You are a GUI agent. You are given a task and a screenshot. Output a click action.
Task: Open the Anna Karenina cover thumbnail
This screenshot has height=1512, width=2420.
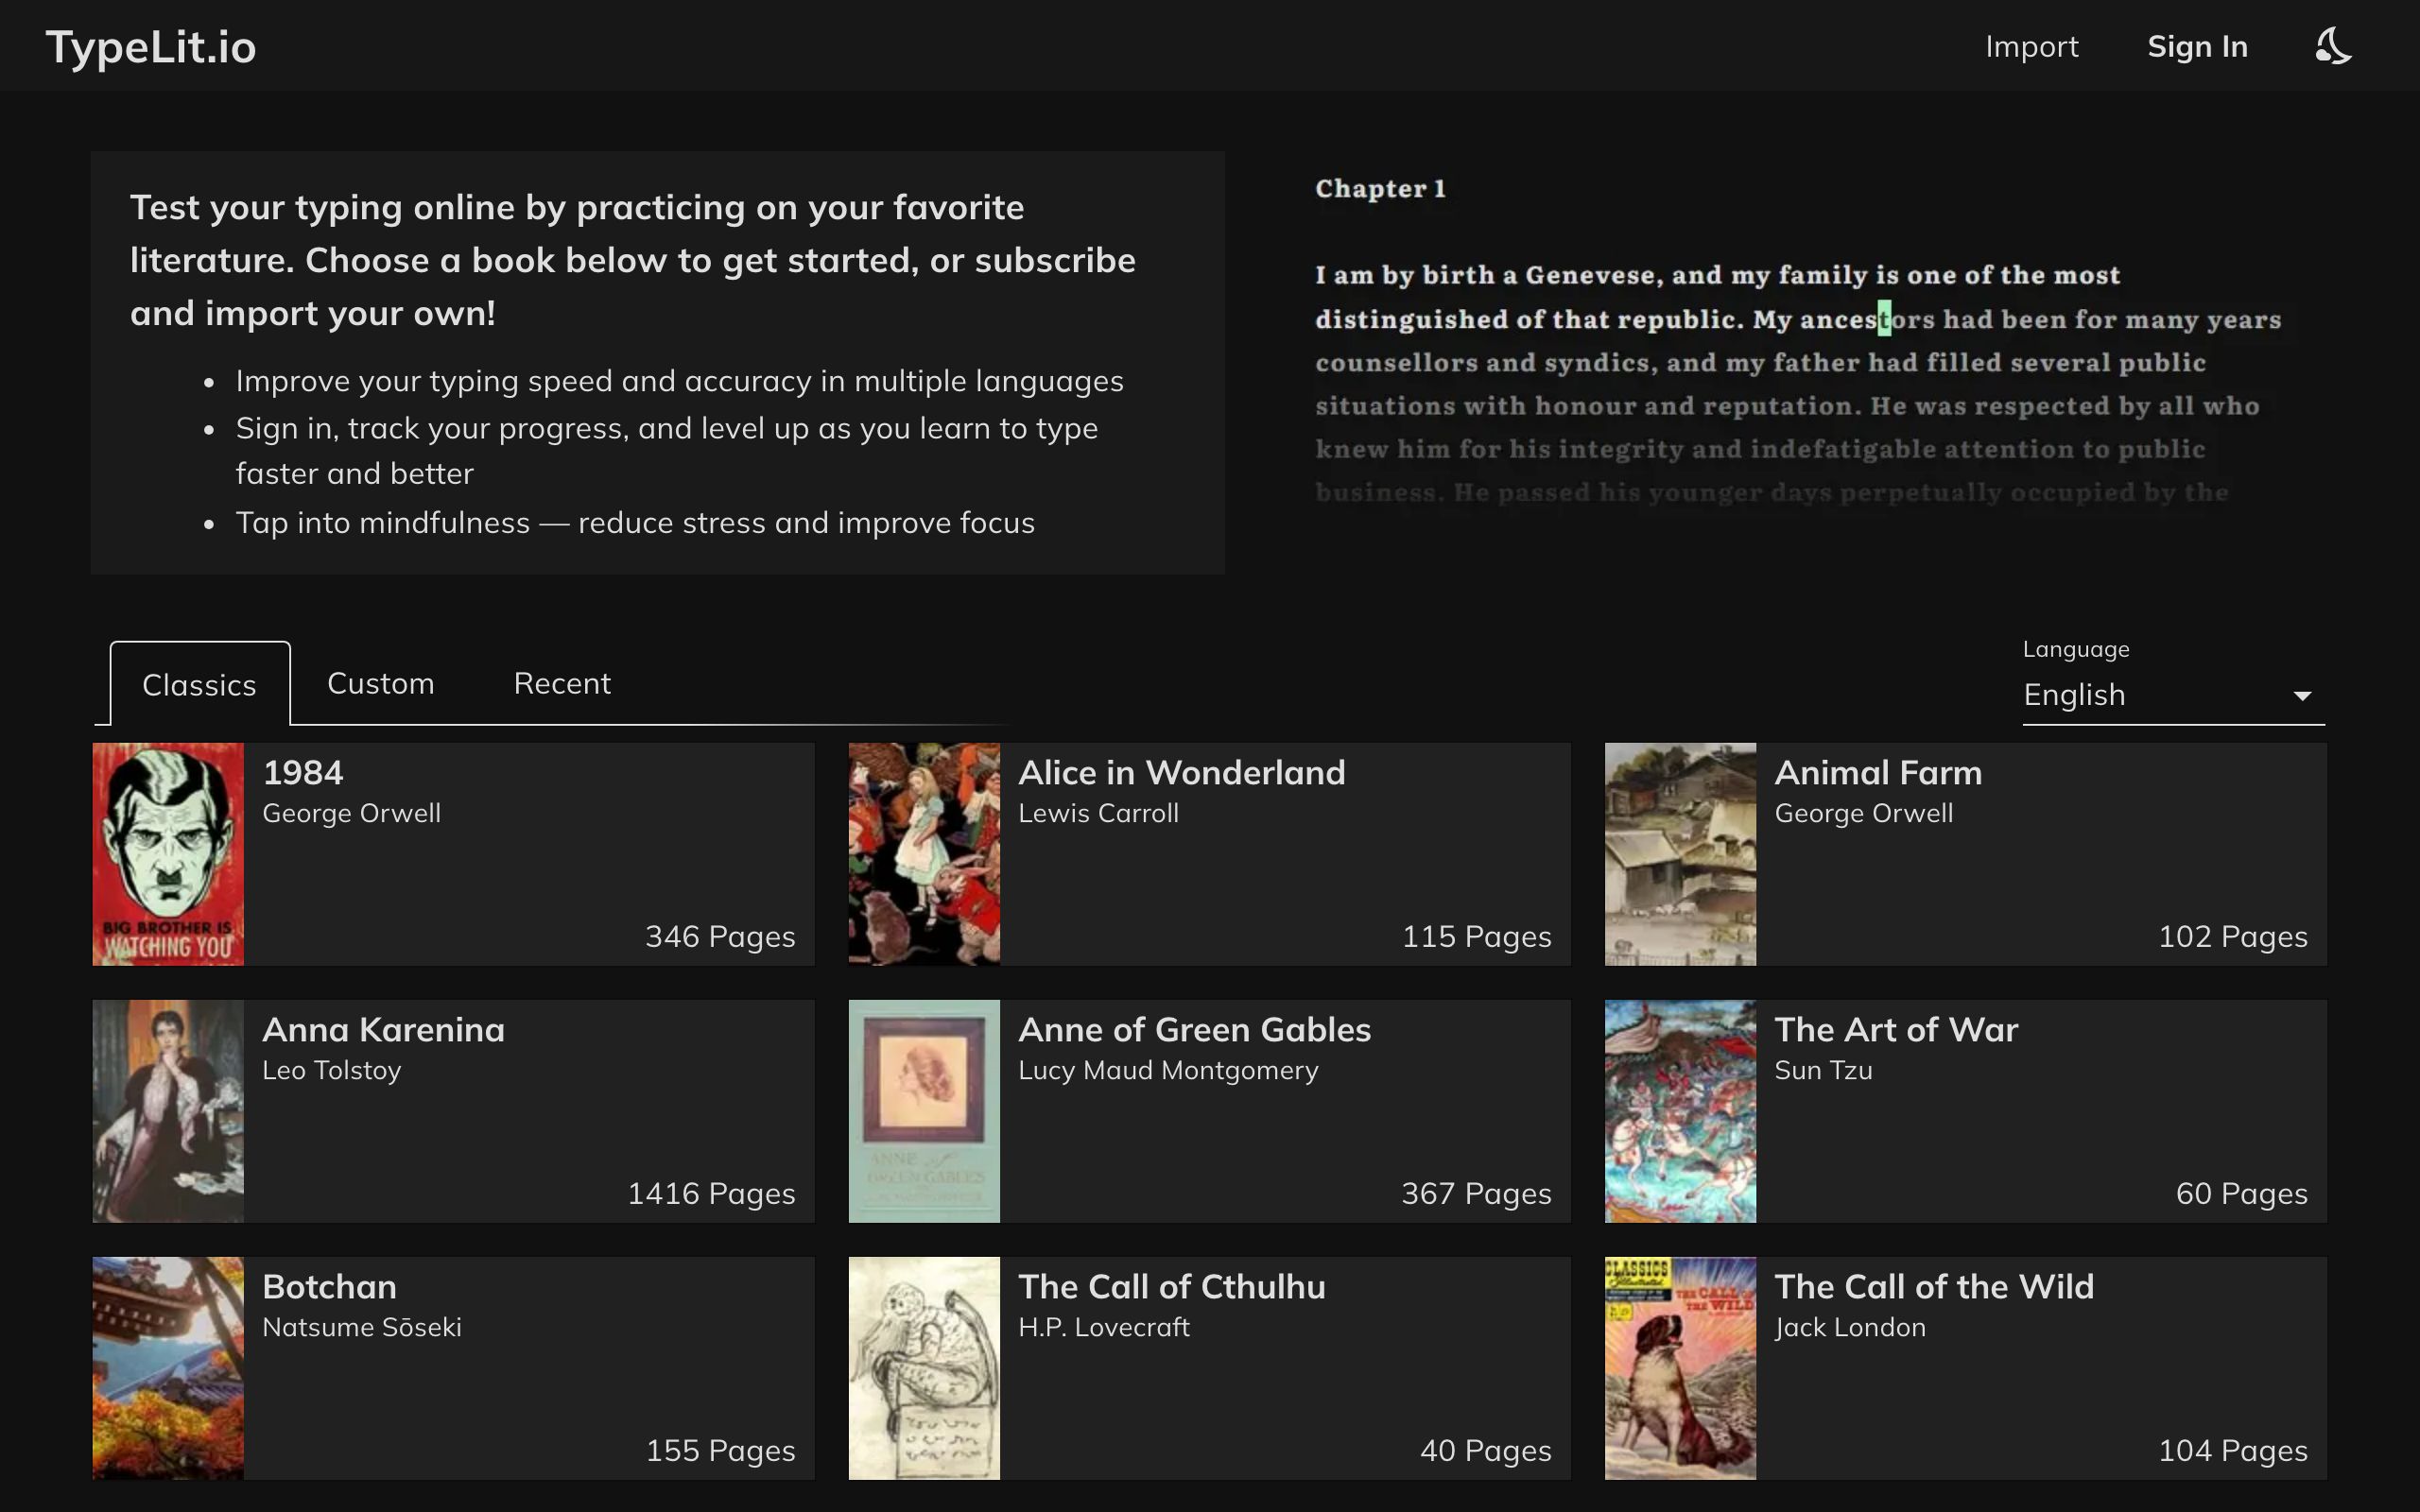[168, 1111]
